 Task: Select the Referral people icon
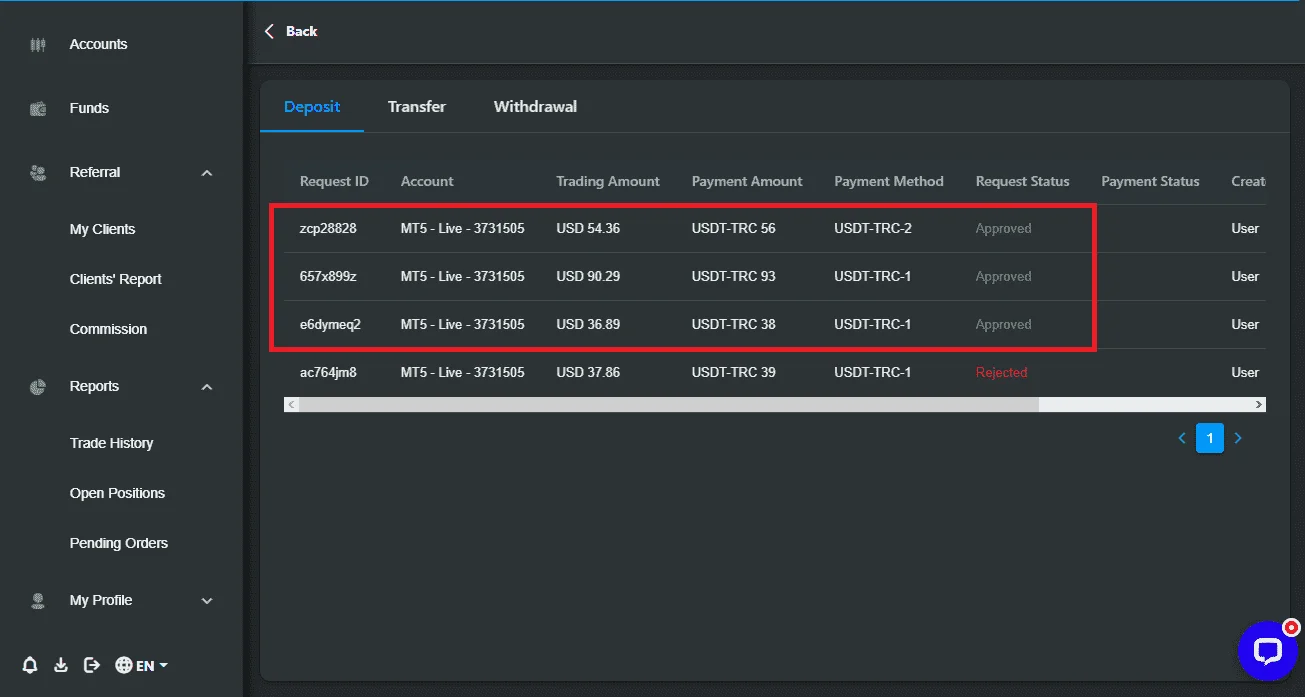38,173
